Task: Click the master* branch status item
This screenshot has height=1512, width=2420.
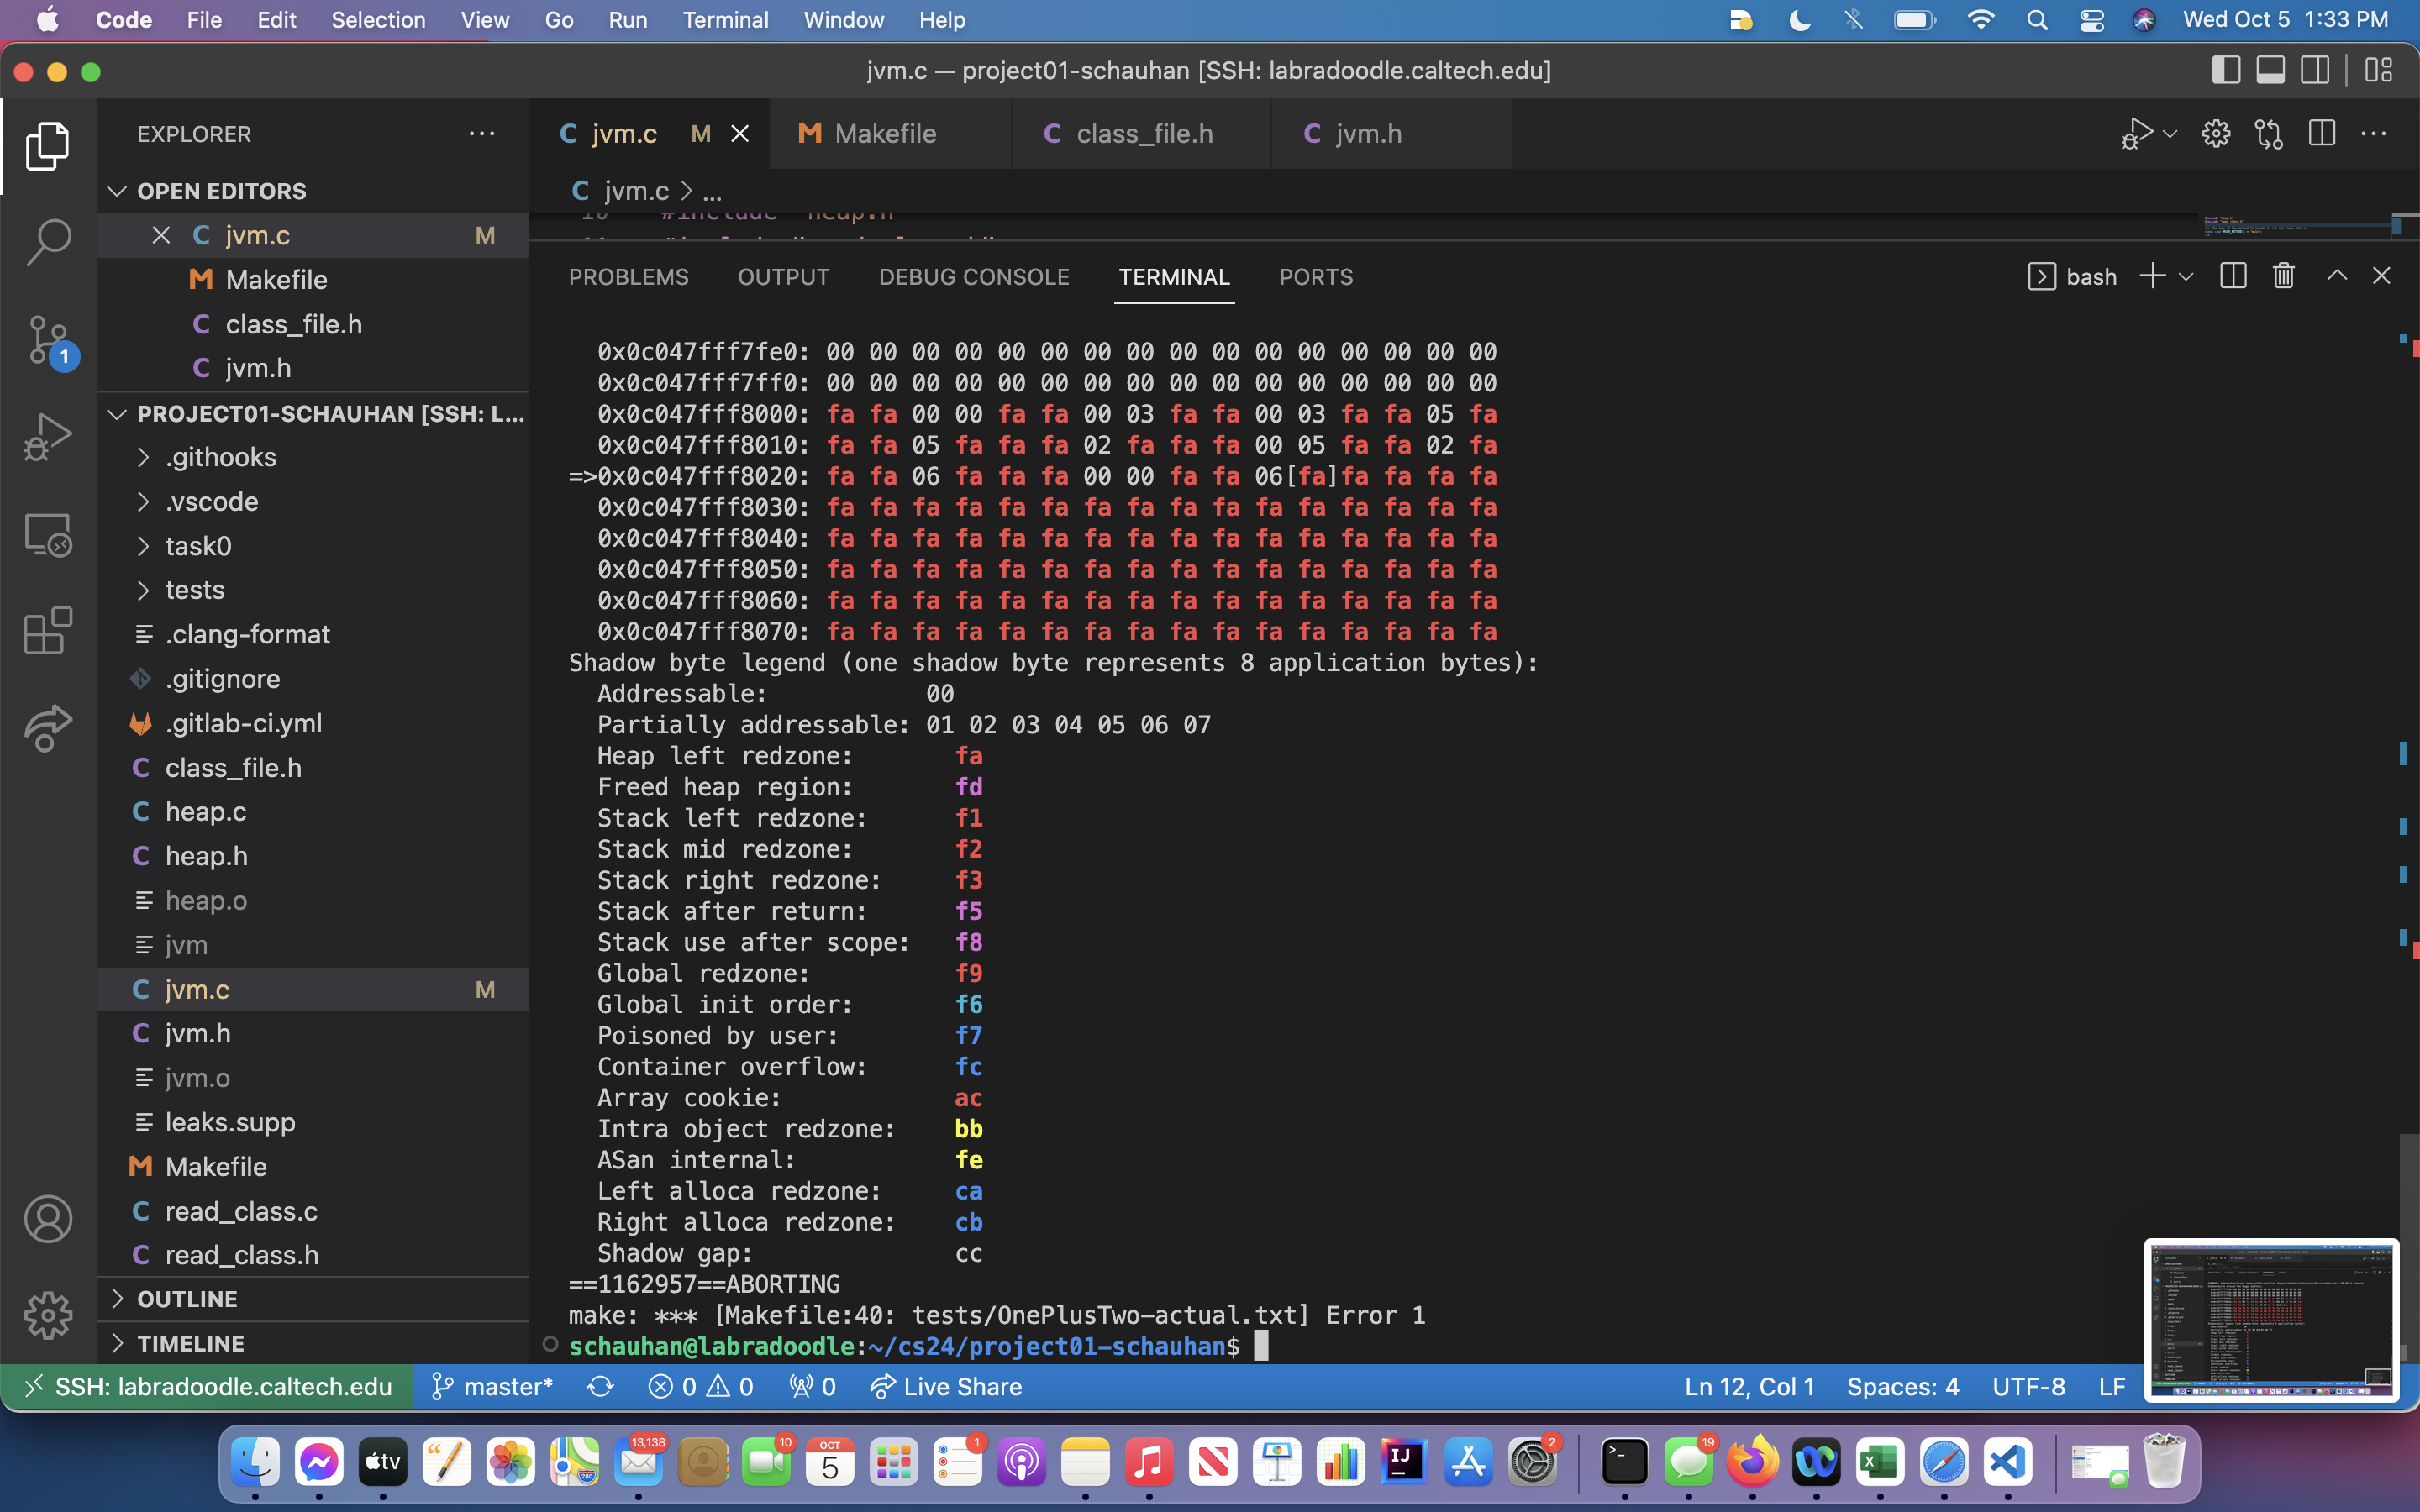Action: tap(493, 1387)
